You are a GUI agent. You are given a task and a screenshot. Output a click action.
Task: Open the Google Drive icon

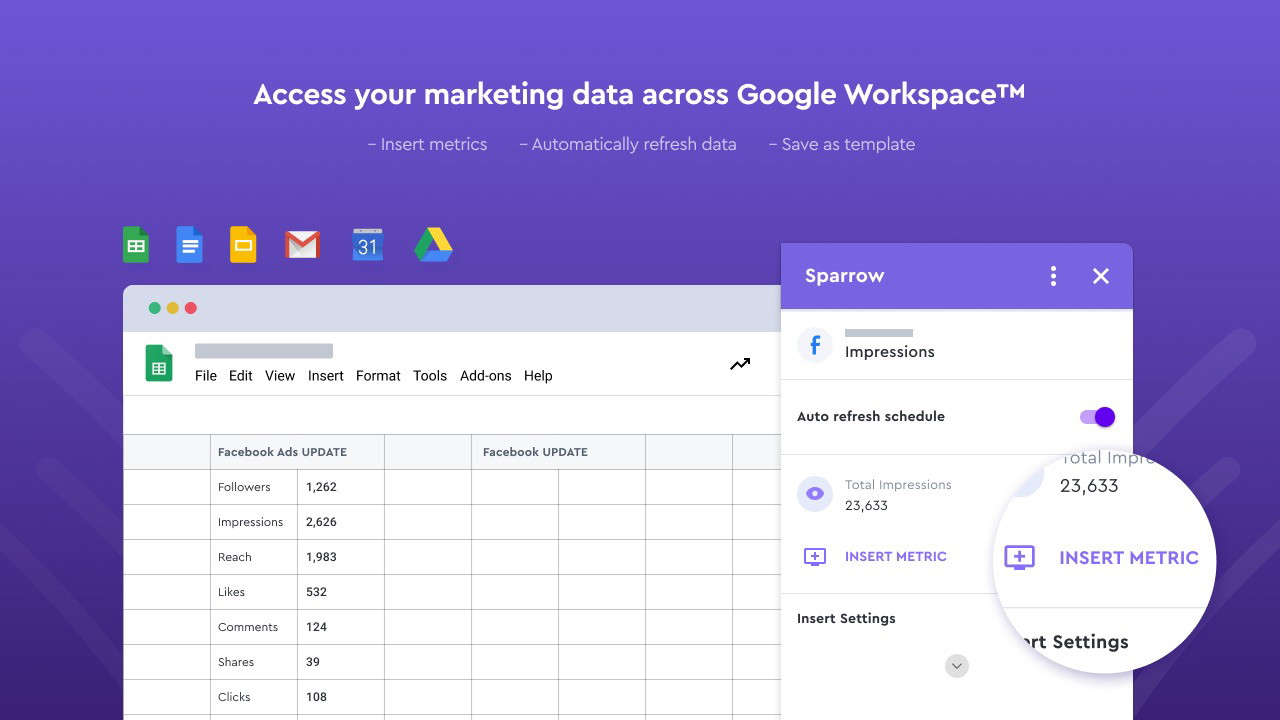[433, 245]
